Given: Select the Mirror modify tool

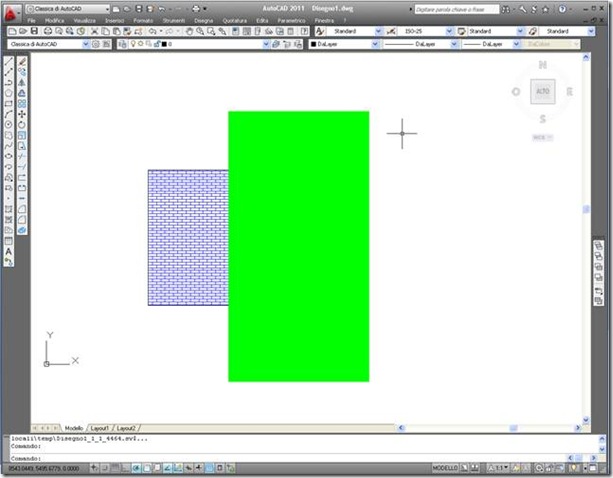Looking at the screenshot, I should tap(22, 82).
